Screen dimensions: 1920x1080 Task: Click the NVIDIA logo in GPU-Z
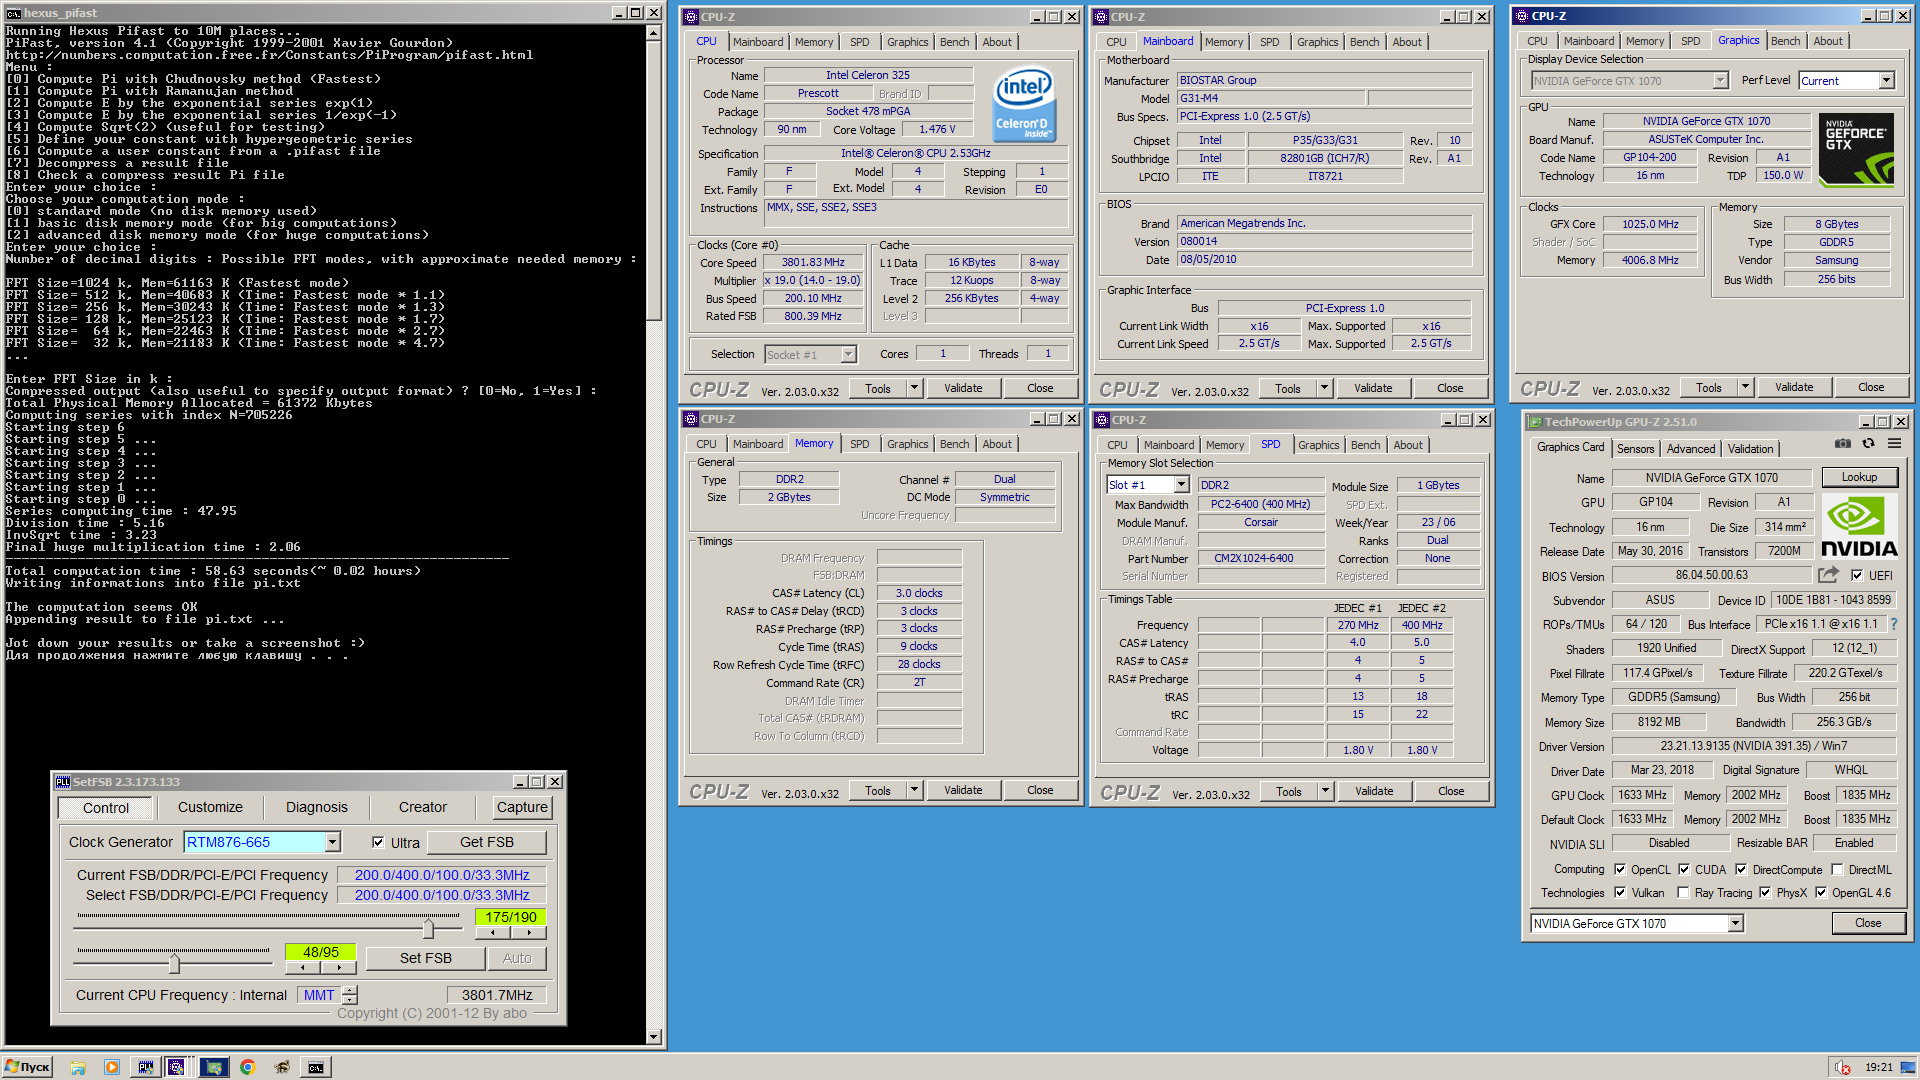click(1859, 528)
